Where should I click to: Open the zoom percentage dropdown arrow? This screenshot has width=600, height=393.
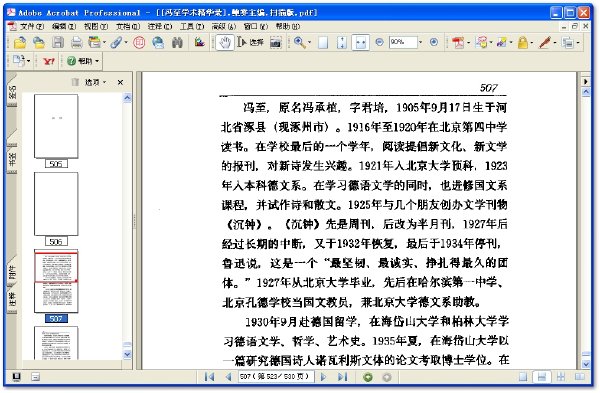[x=421, y=42]
